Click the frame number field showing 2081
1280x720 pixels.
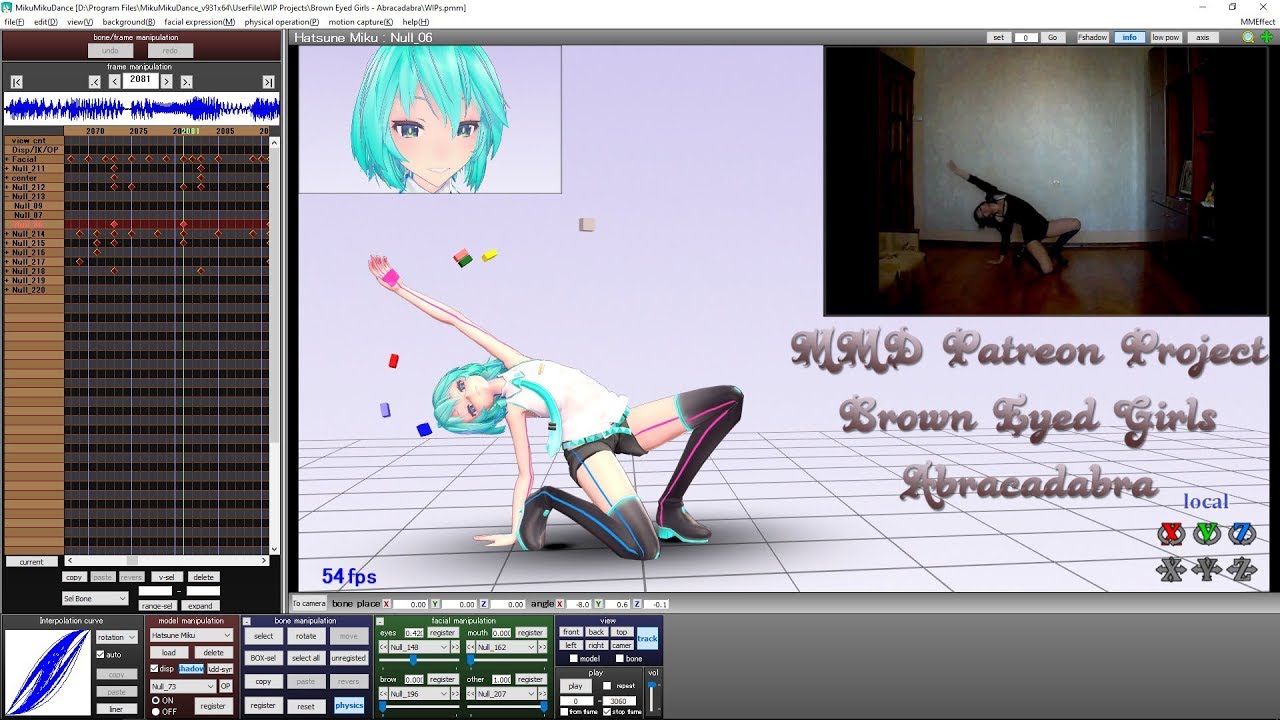[x=141, y=80]
